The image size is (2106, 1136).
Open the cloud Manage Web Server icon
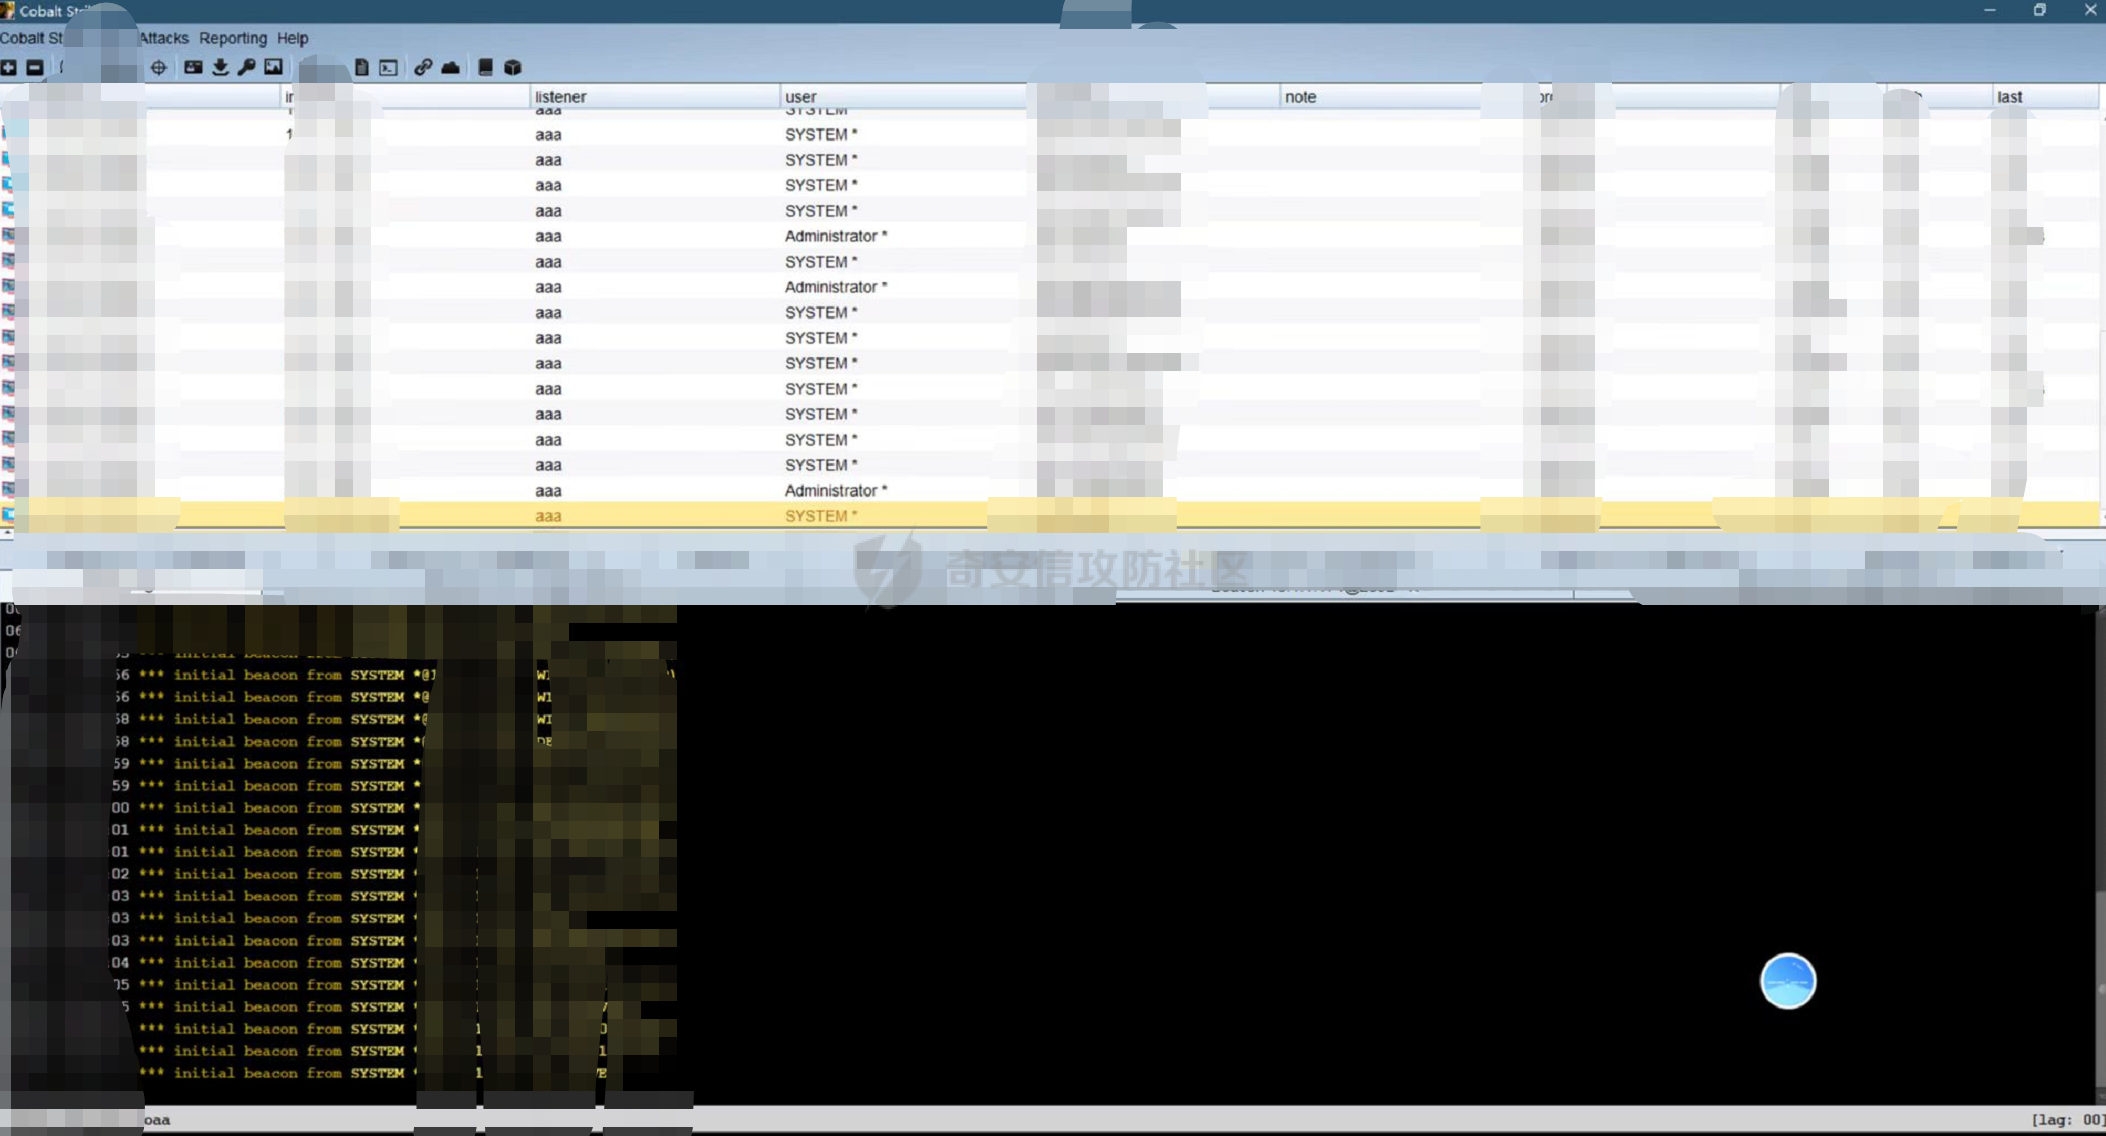pos(451,67)
